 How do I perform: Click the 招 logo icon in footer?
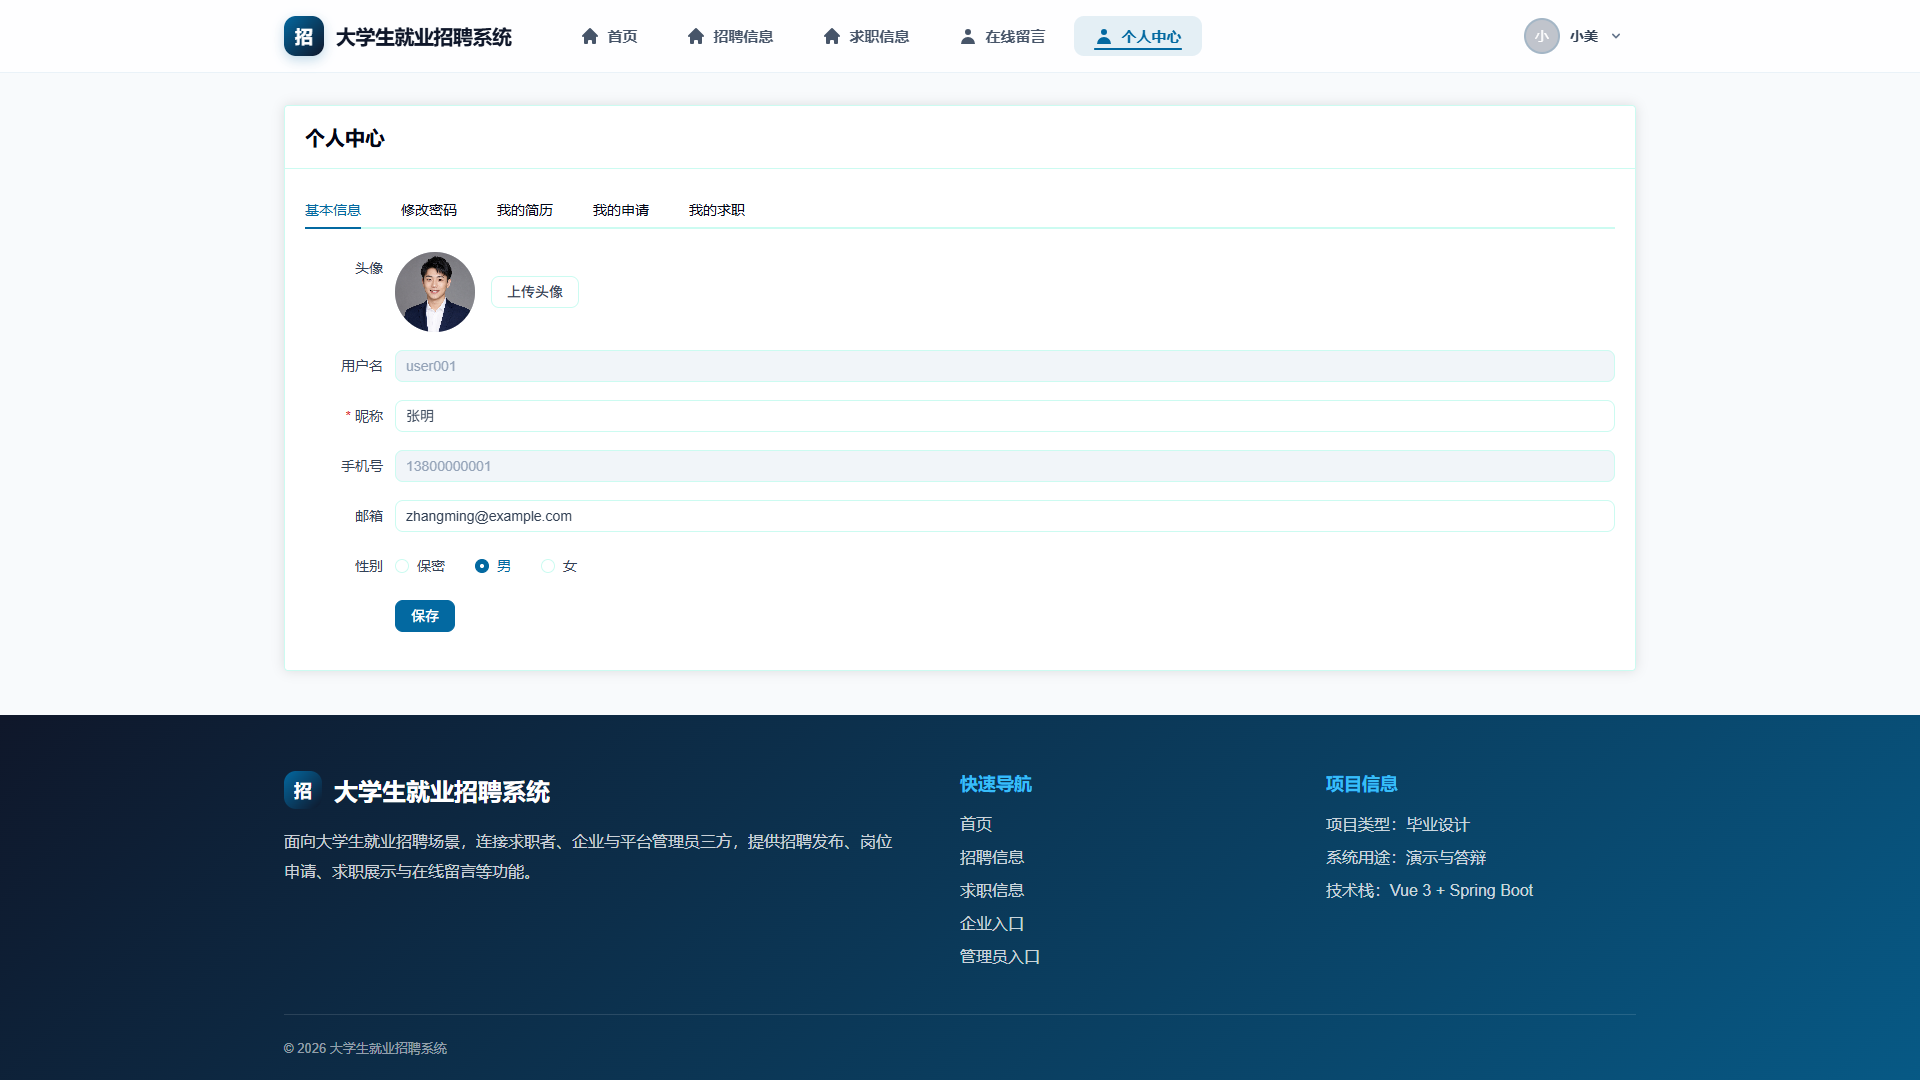point(303,790)
